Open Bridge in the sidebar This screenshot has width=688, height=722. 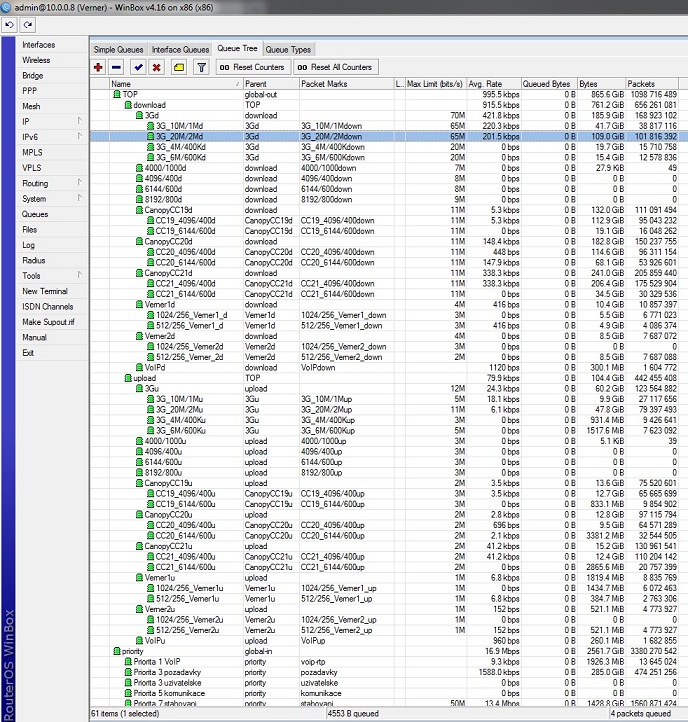pos(33,76)
